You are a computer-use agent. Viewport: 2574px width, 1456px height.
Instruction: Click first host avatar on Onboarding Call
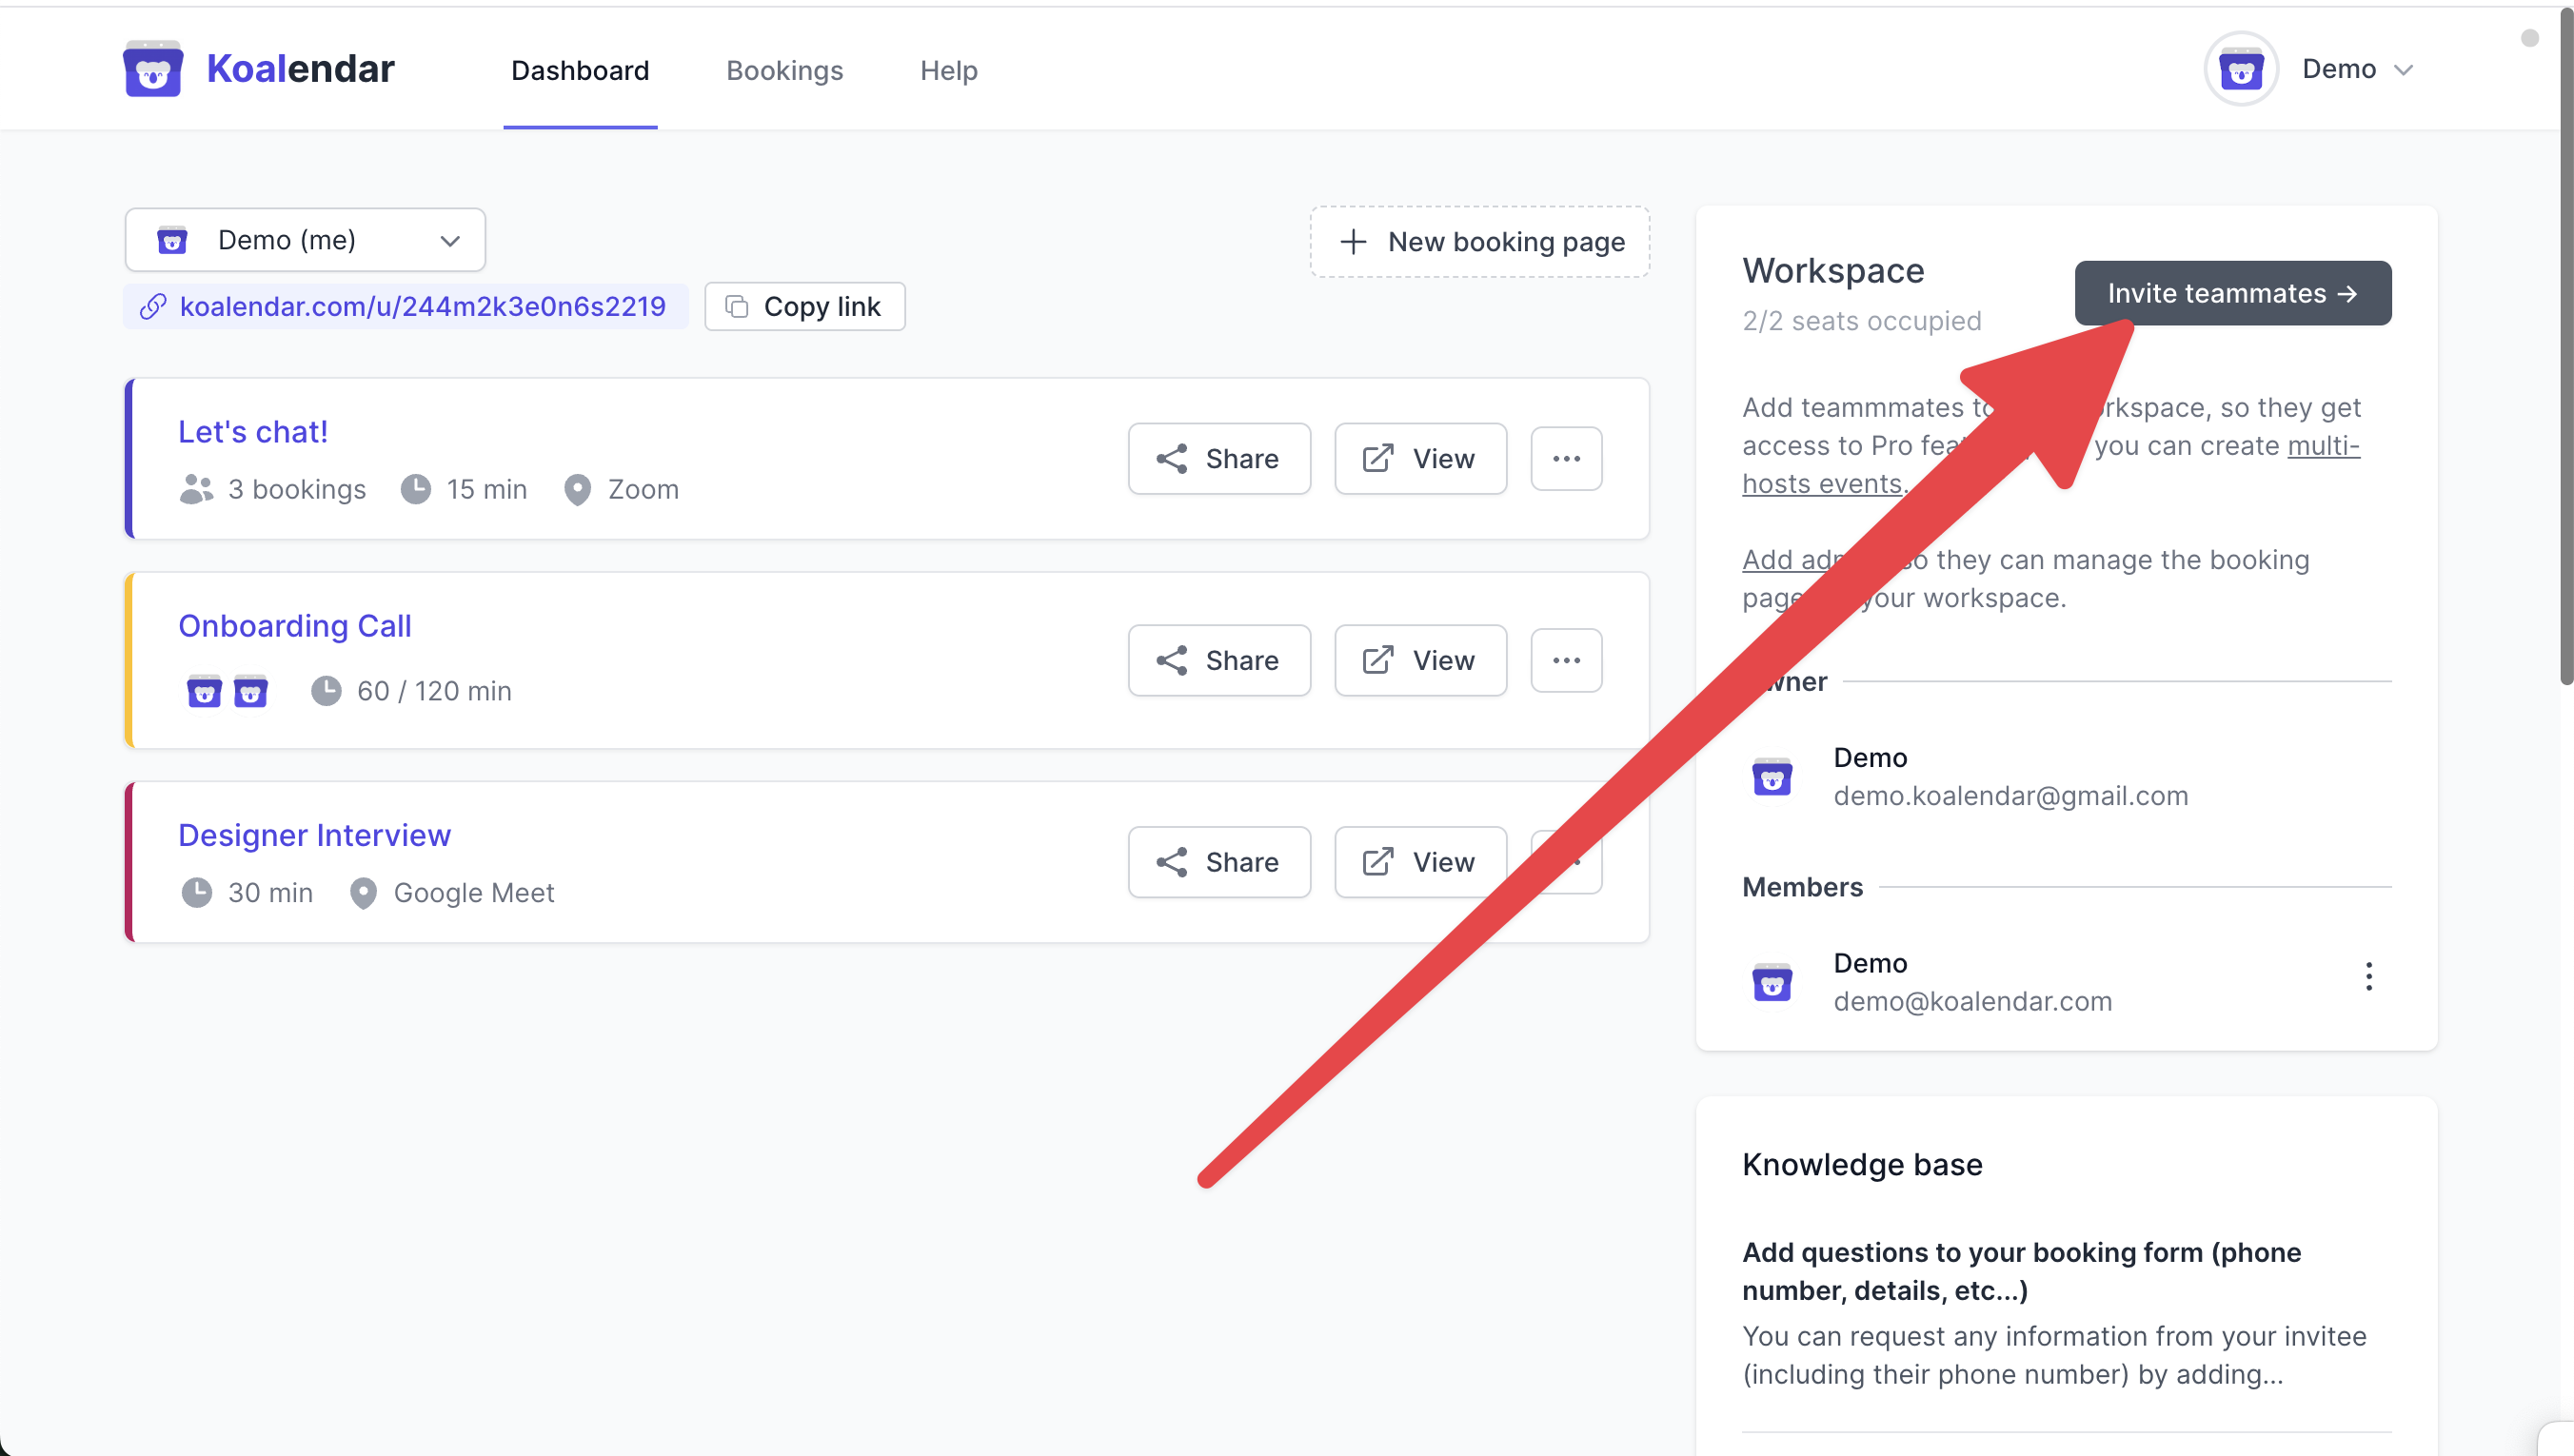tap(204, 691)
